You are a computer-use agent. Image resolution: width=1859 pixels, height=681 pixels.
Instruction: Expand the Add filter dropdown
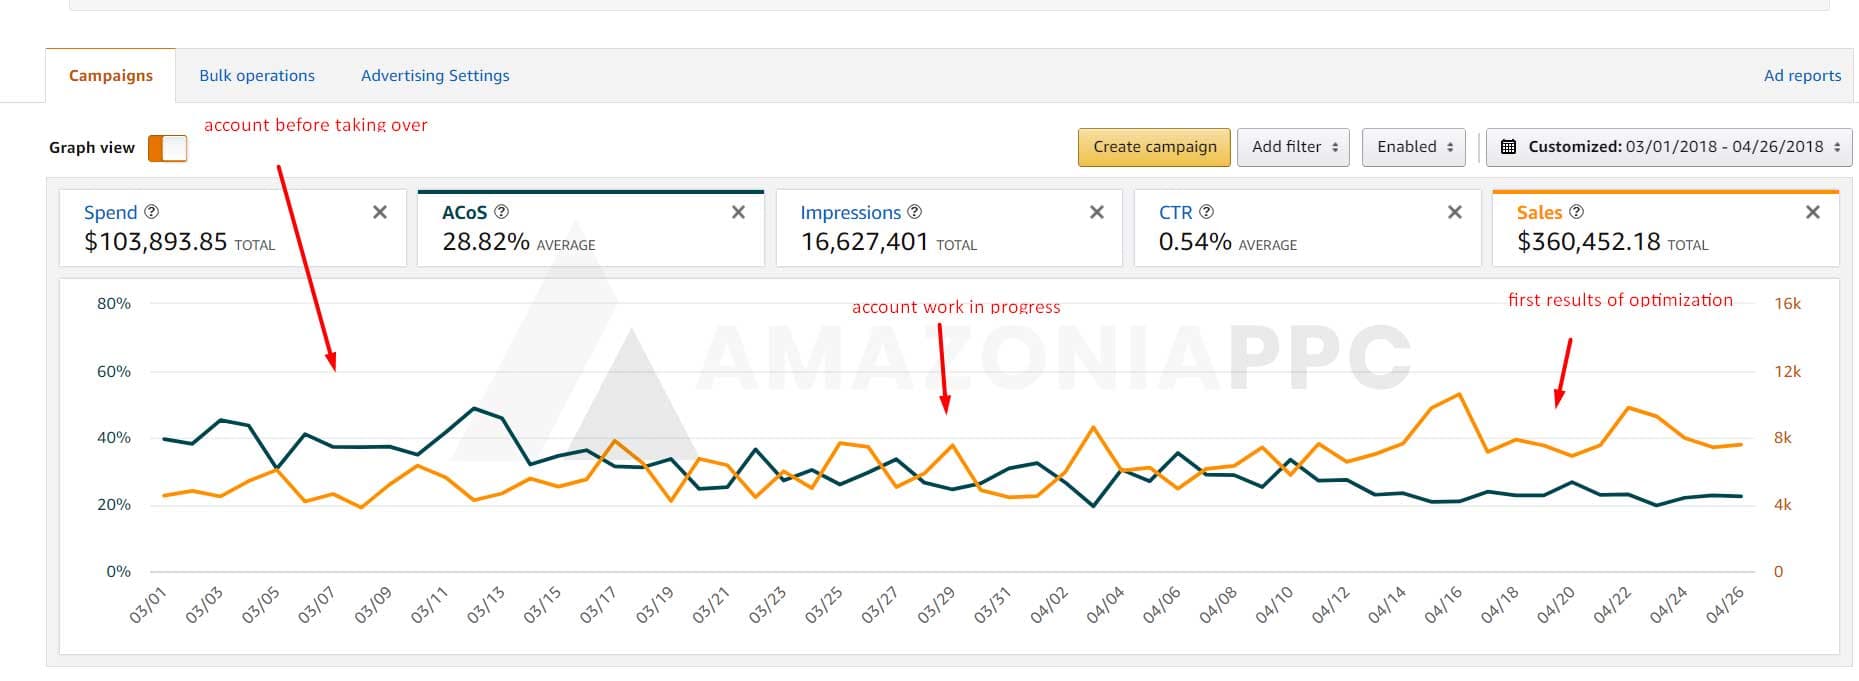[1294, 147]
